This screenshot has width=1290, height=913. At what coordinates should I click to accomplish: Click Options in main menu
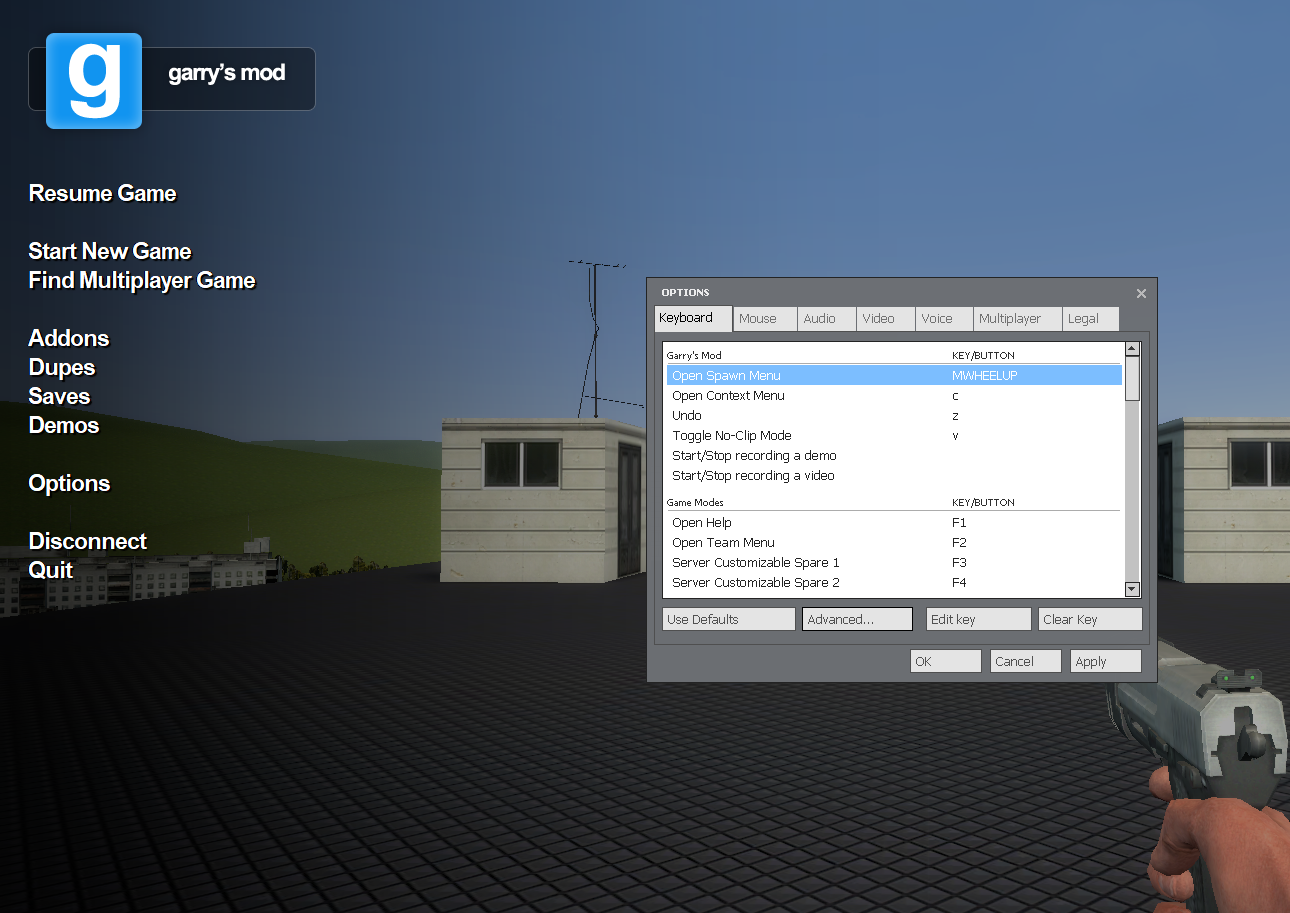[69, 483]
